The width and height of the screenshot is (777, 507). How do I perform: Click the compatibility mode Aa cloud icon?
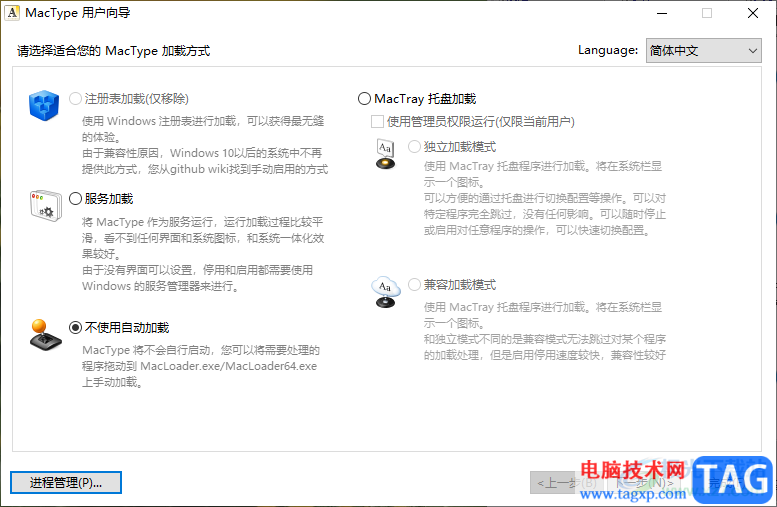pyautogui.click(x=386, y=292)
